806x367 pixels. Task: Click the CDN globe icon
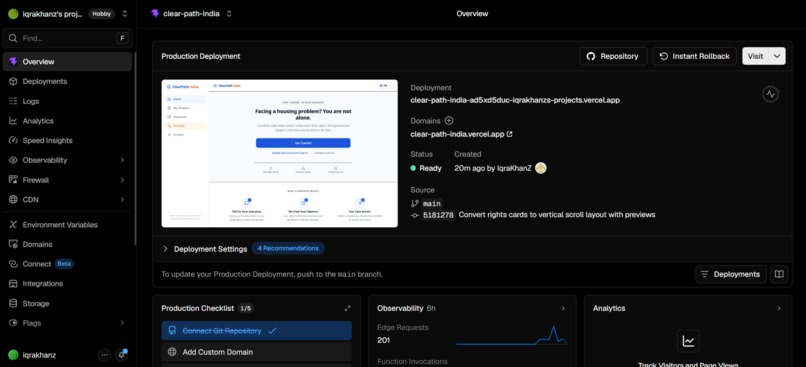13,199
